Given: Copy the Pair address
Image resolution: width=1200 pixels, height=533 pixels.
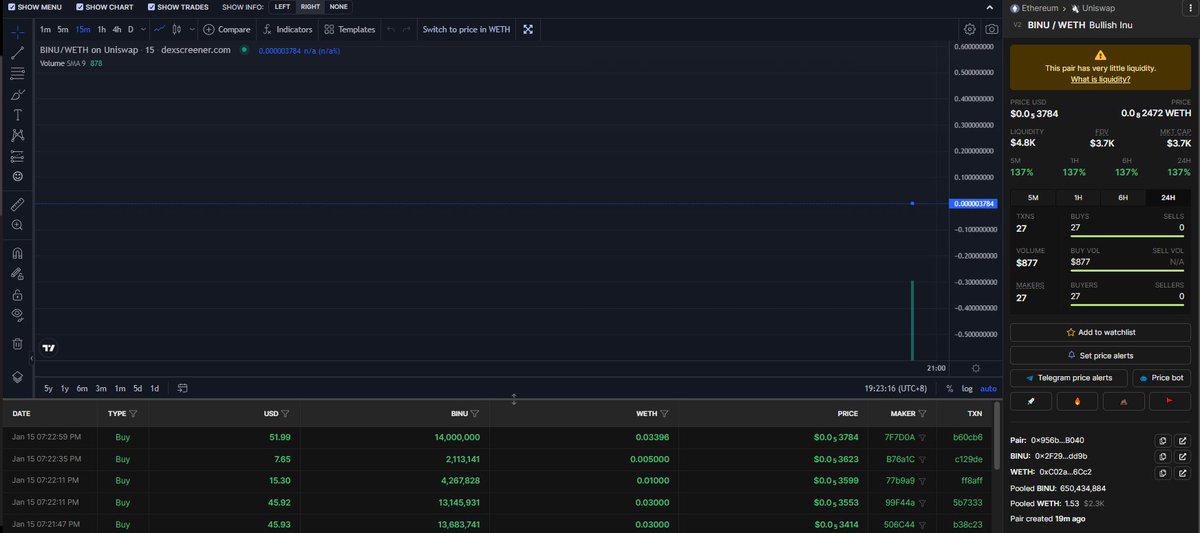Looking at the screenshot, I should point(1162,440).
